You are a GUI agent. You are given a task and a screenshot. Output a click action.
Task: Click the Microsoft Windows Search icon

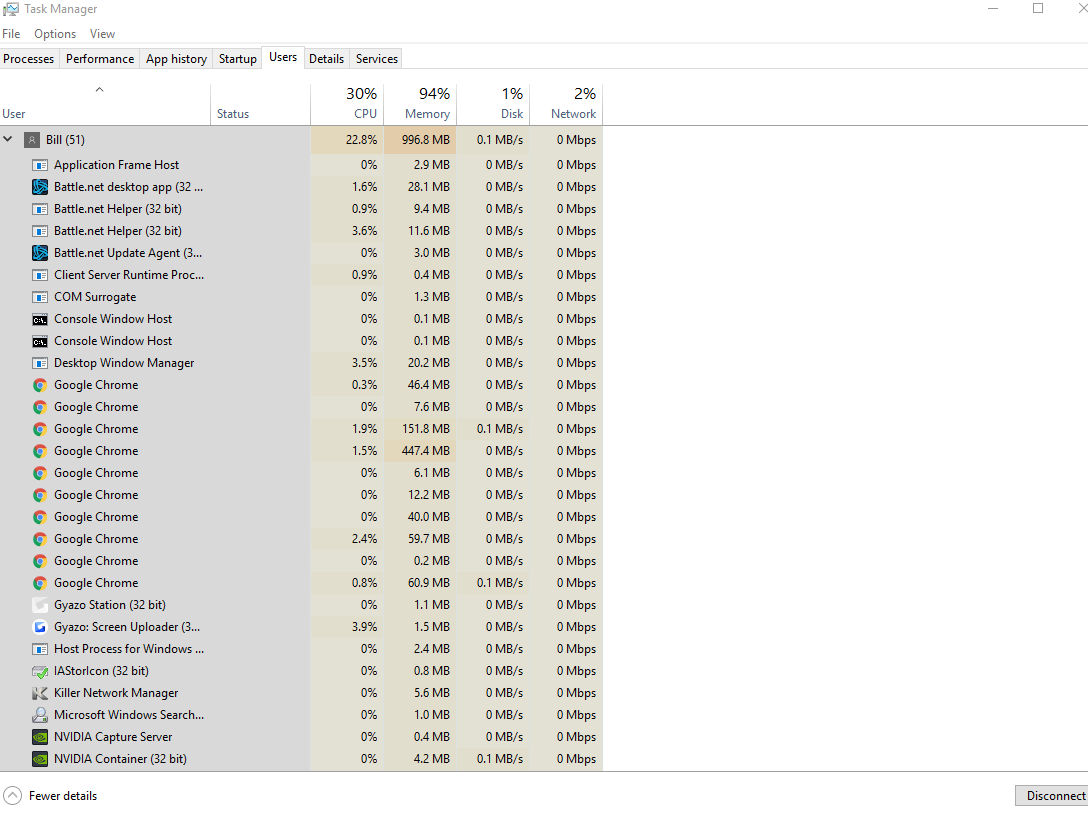tap(40, 715)
